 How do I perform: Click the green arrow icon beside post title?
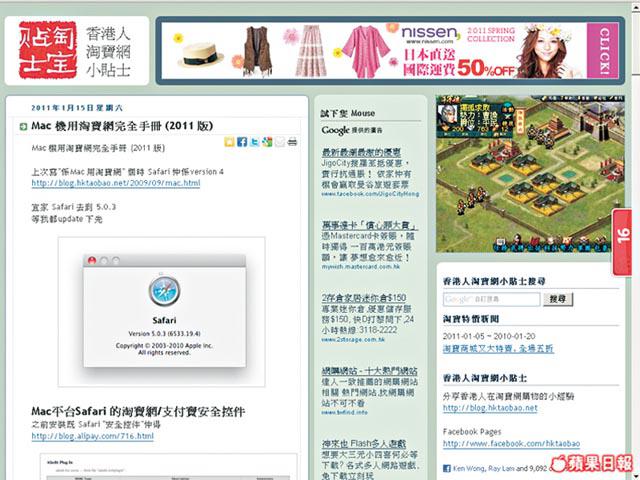pyautogui.click(x=23, y=127)
